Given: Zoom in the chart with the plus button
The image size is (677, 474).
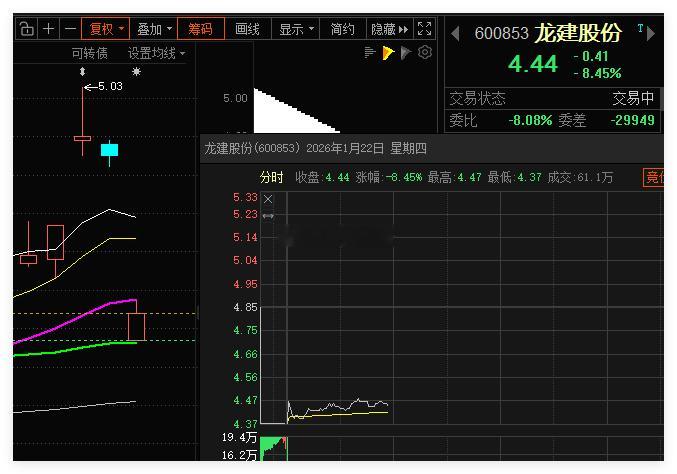Looking at the screenshot, I should pos(48,29).
